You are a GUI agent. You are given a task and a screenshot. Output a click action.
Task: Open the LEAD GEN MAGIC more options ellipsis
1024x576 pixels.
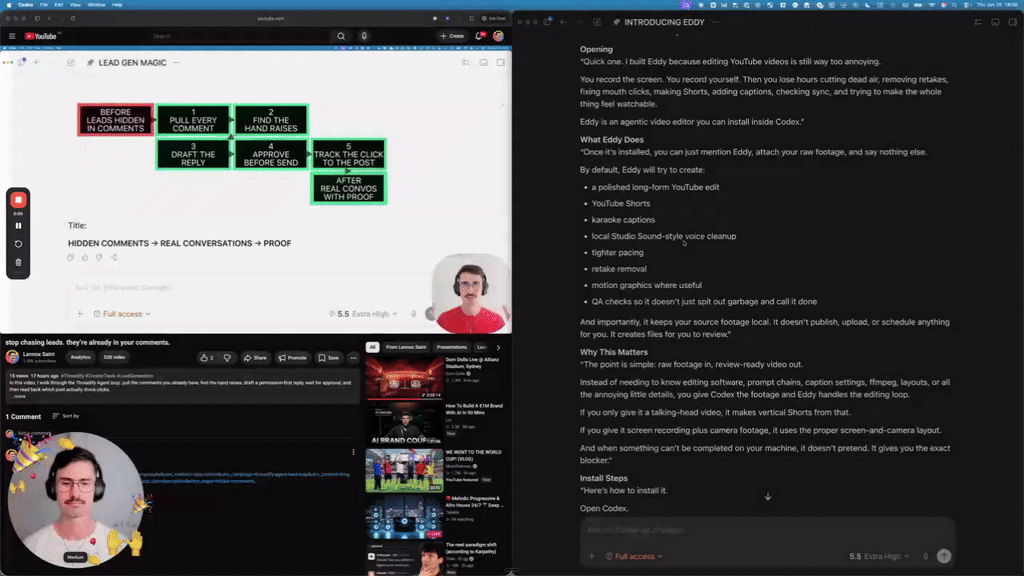[177, 63]
